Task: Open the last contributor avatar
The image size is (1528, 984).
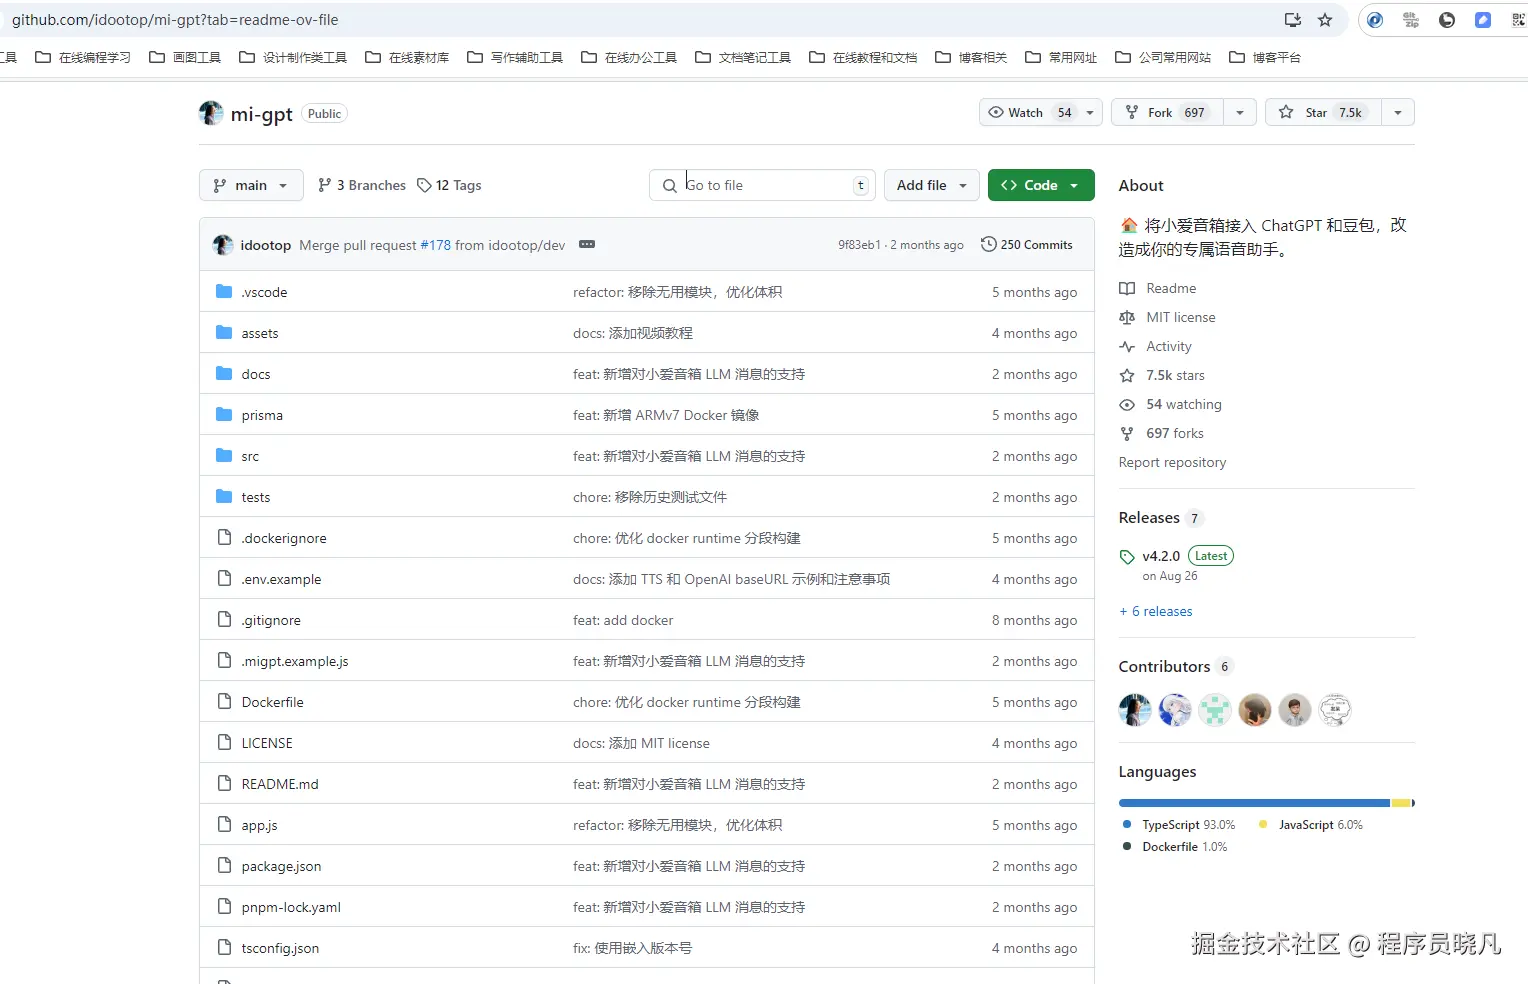Action: (1335, 710)
